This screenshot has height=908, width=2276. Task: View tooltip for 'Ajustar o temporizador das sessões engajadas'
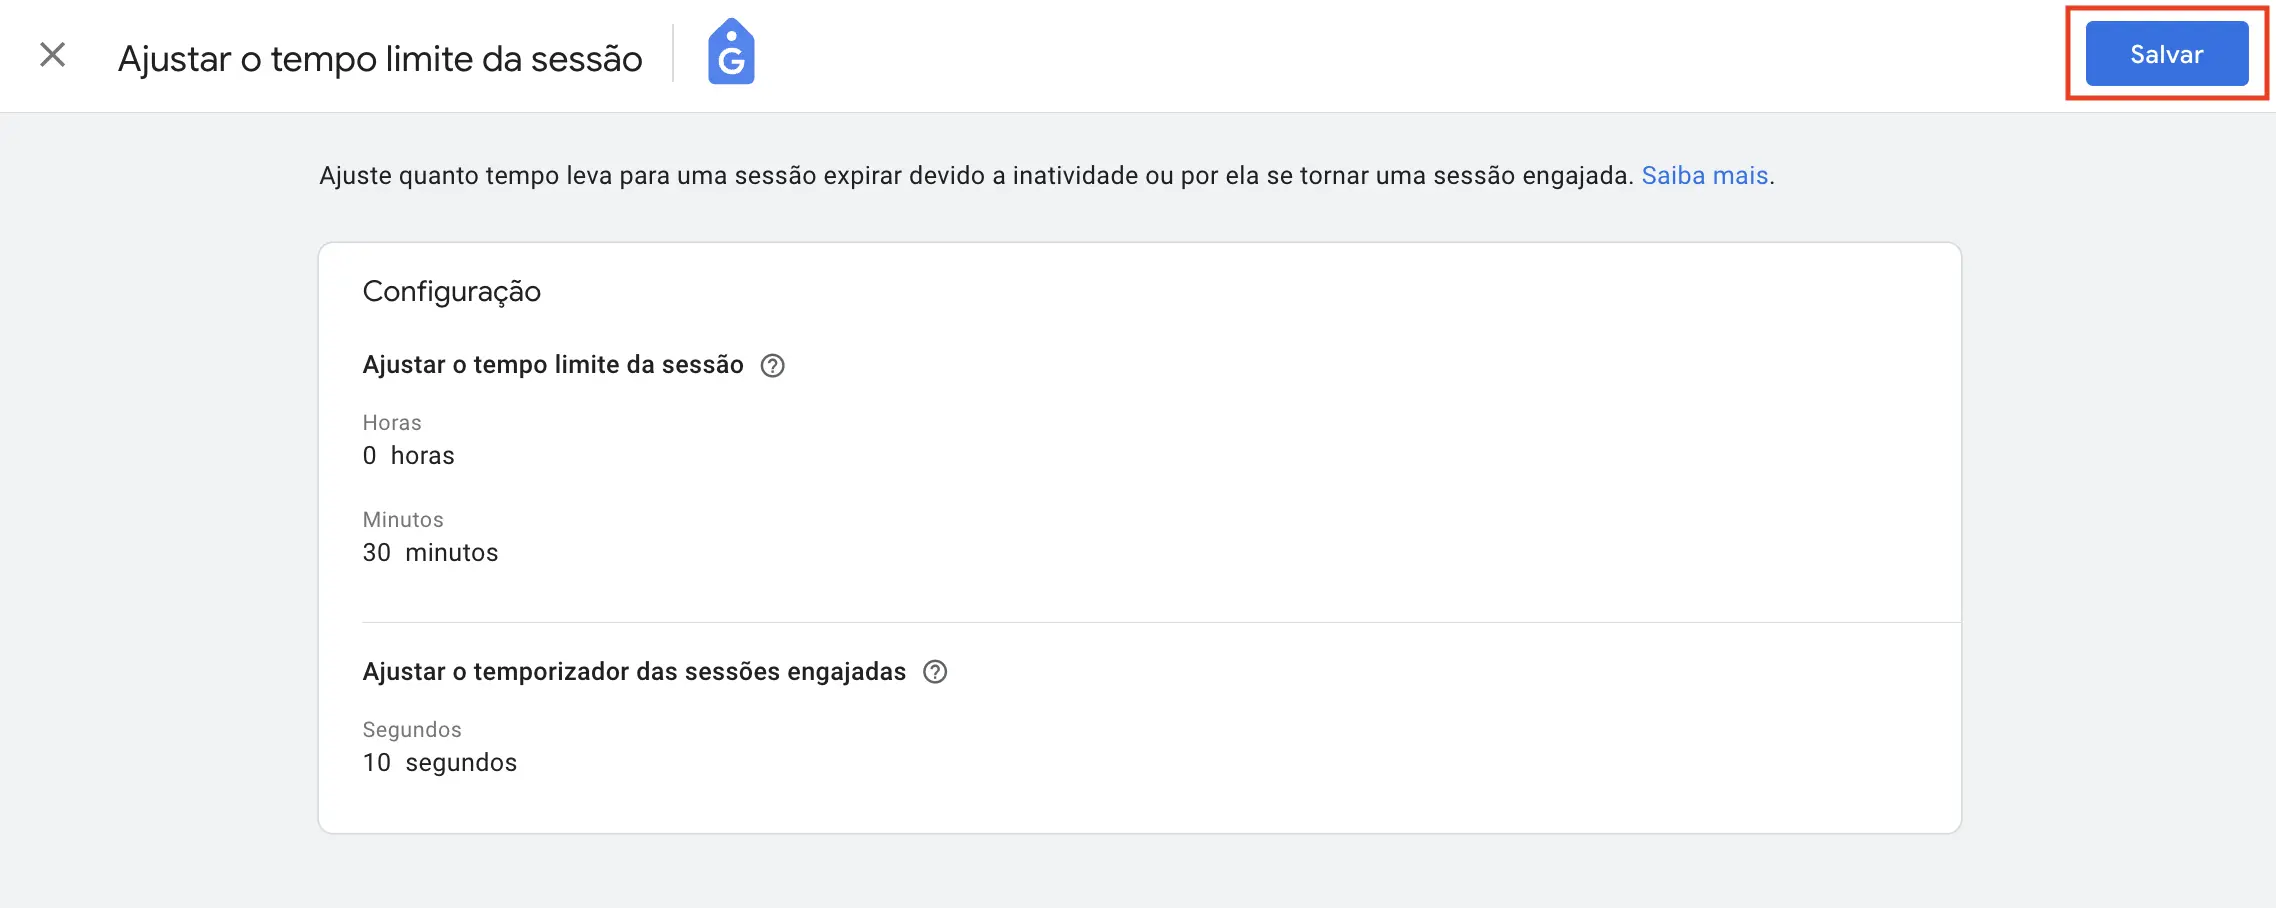click(936, 672)
